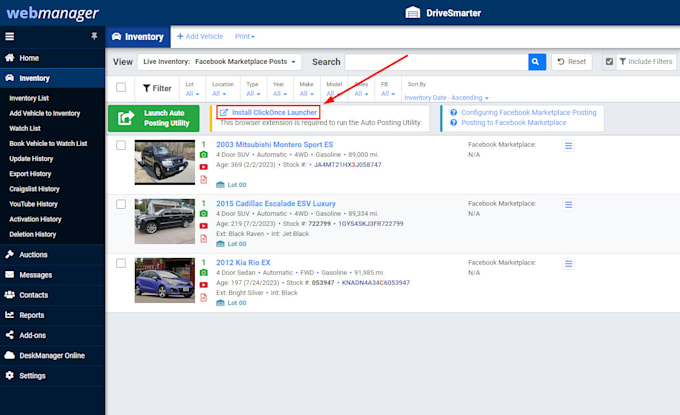Open camera photos for Cadillac Escalade

pos(203,214)
